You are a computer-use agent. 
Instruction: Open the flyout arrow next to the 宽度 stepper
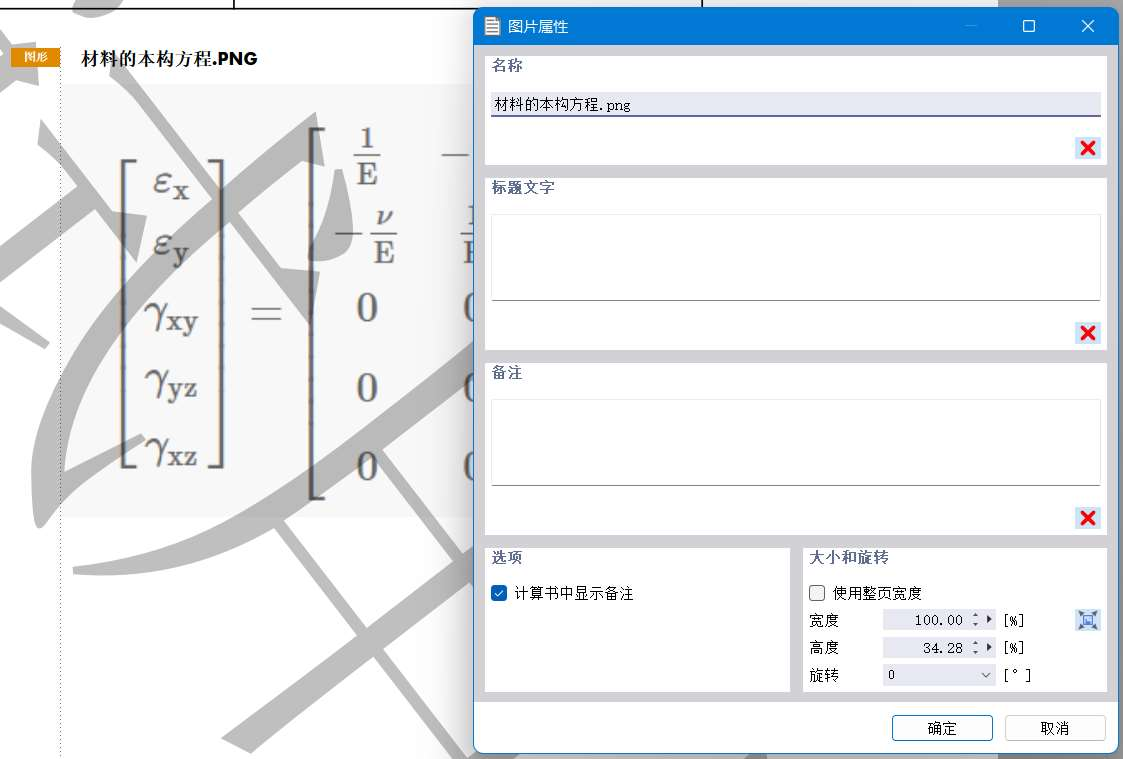click(989, 620)
